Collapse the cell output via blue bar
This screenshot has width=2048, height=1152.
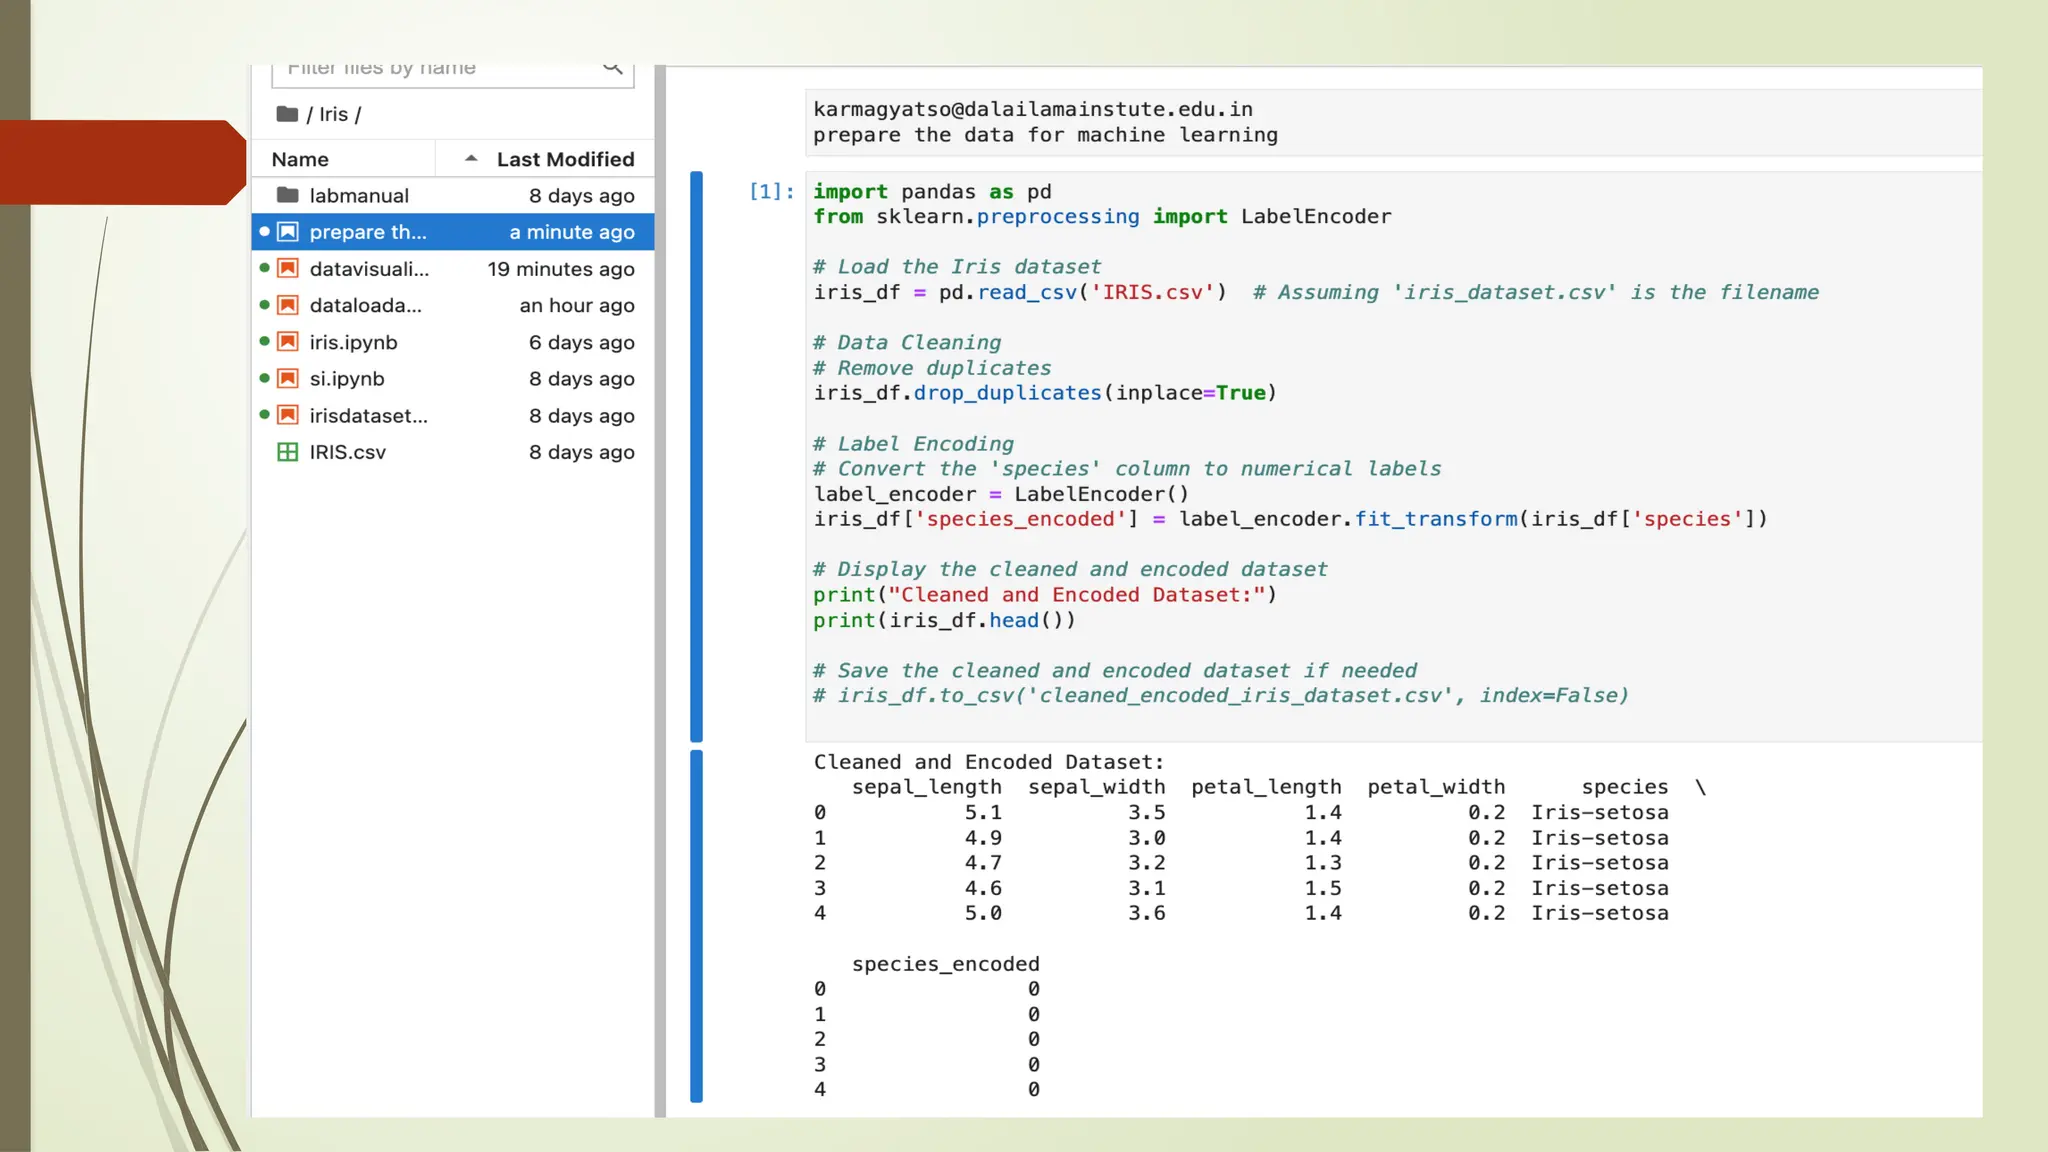pos(696,925)
